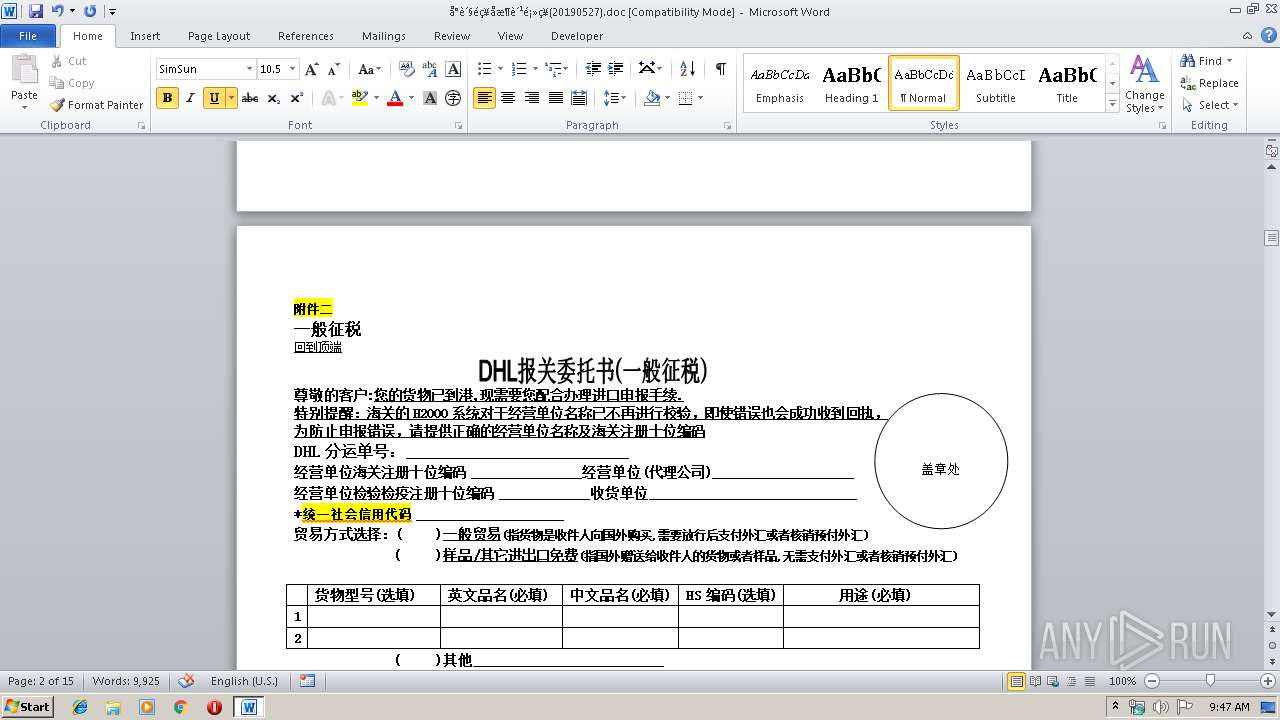Toggle Italic formatting
The width and height of the screenshot is (1280, 720).
(190, 98)
